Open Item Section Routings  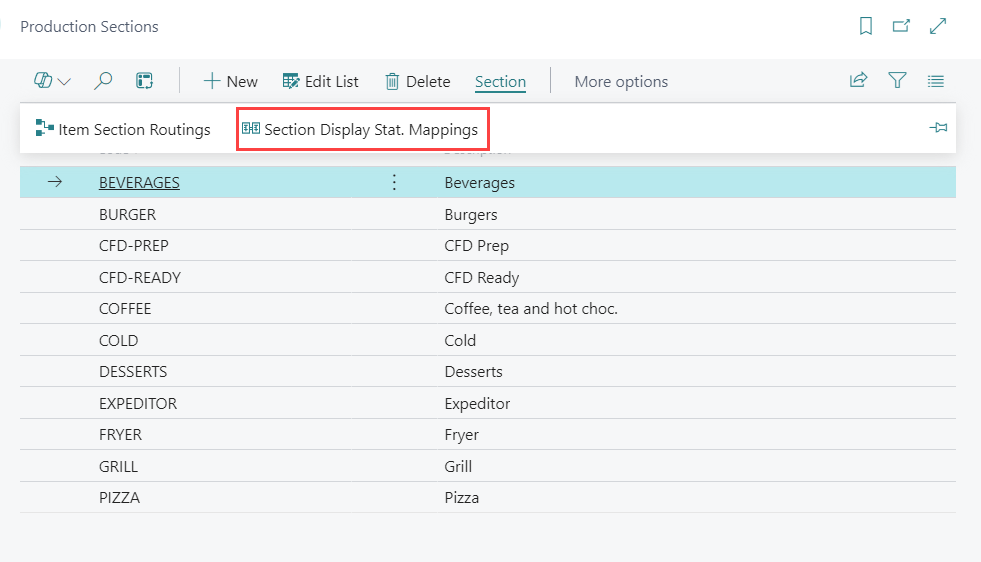123,129
